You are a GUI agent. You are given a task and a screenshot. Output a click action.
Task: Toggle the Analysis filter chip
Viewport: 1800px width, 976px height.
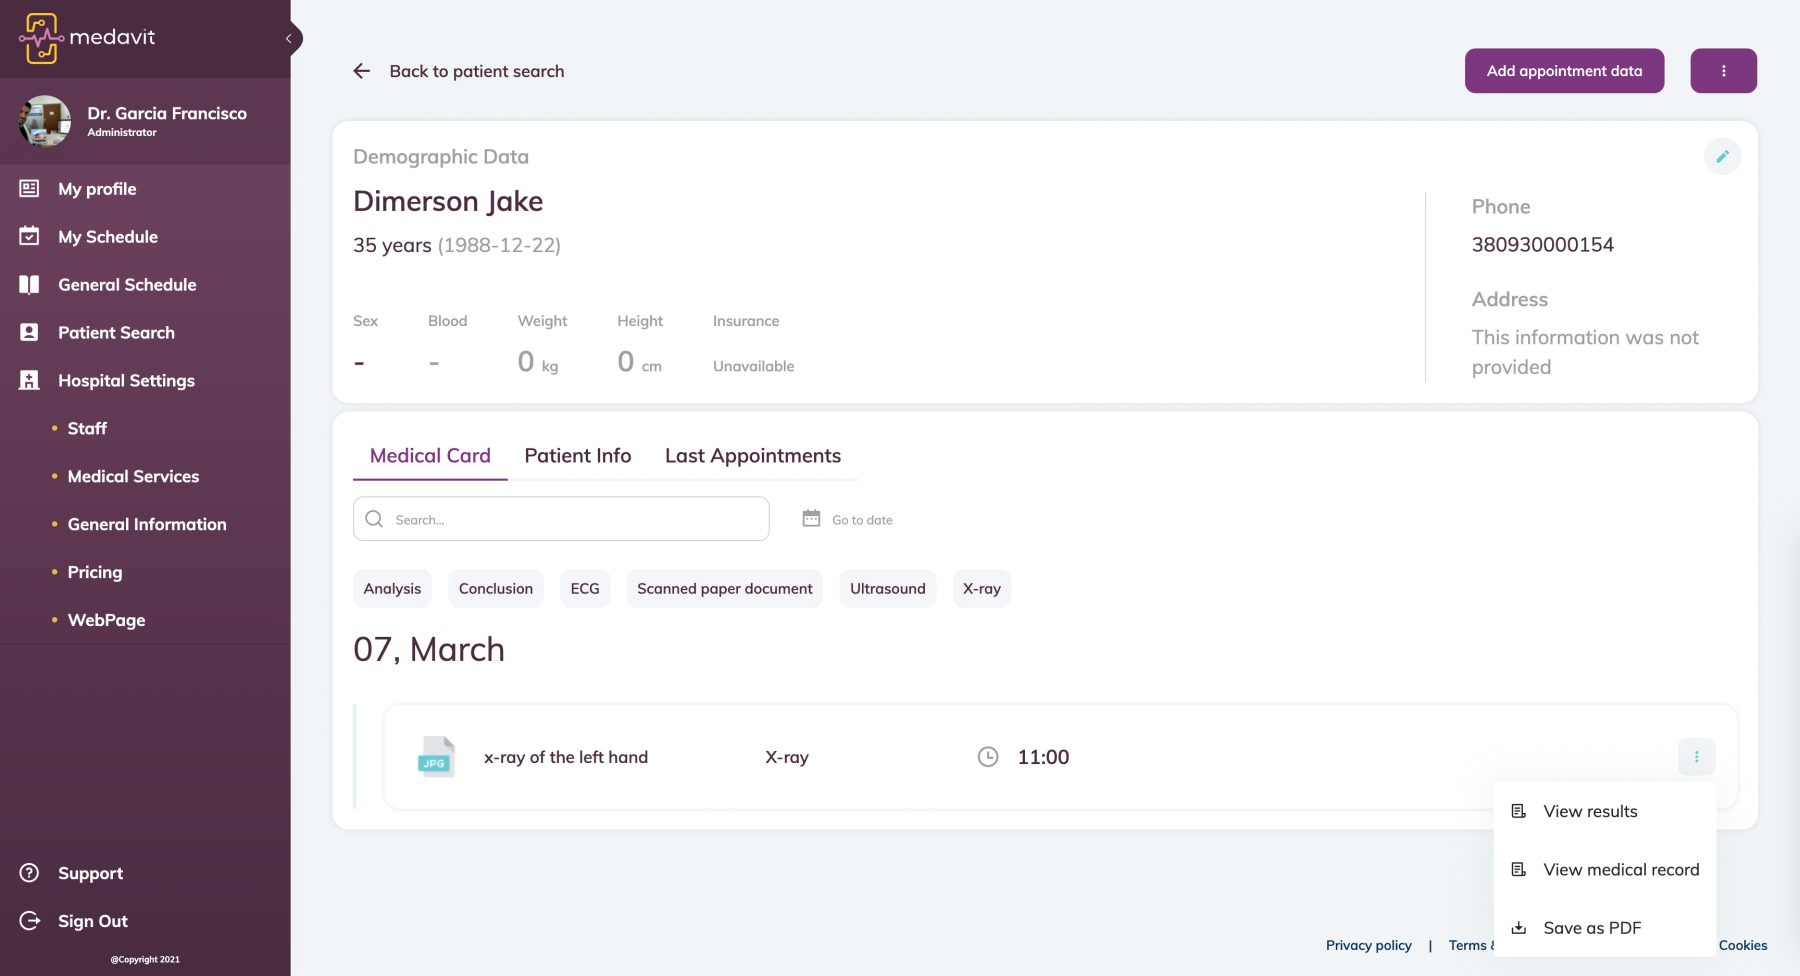[x=392, y=589]
